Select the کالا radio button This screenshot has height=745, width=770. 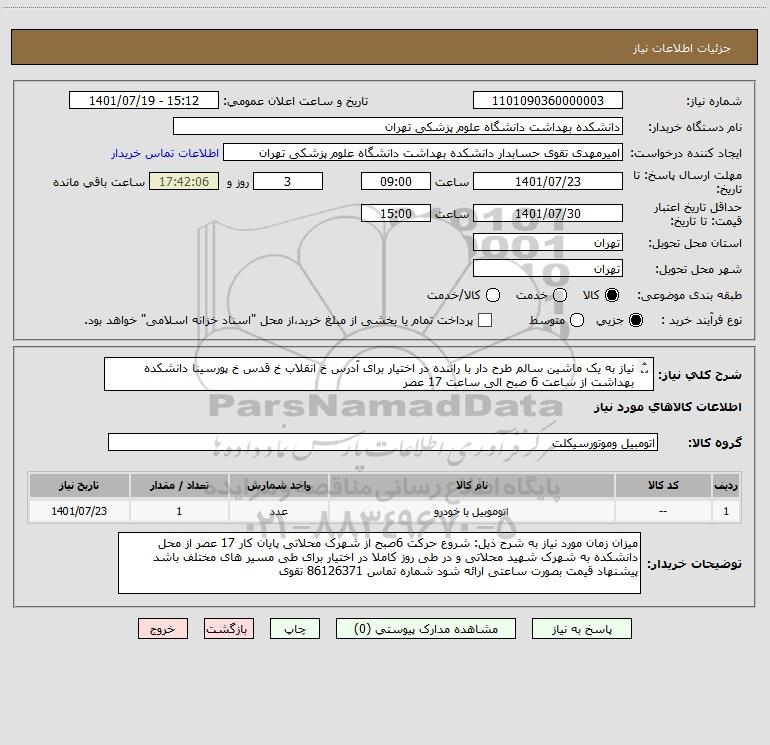point(612,295)
